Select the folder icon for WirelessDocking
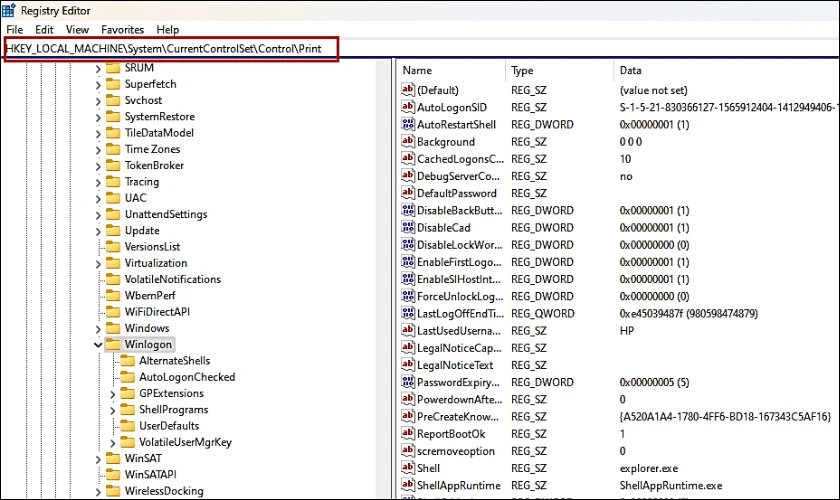Image resolution: width=840 pixels, height=500 pixels. [113, 491]
